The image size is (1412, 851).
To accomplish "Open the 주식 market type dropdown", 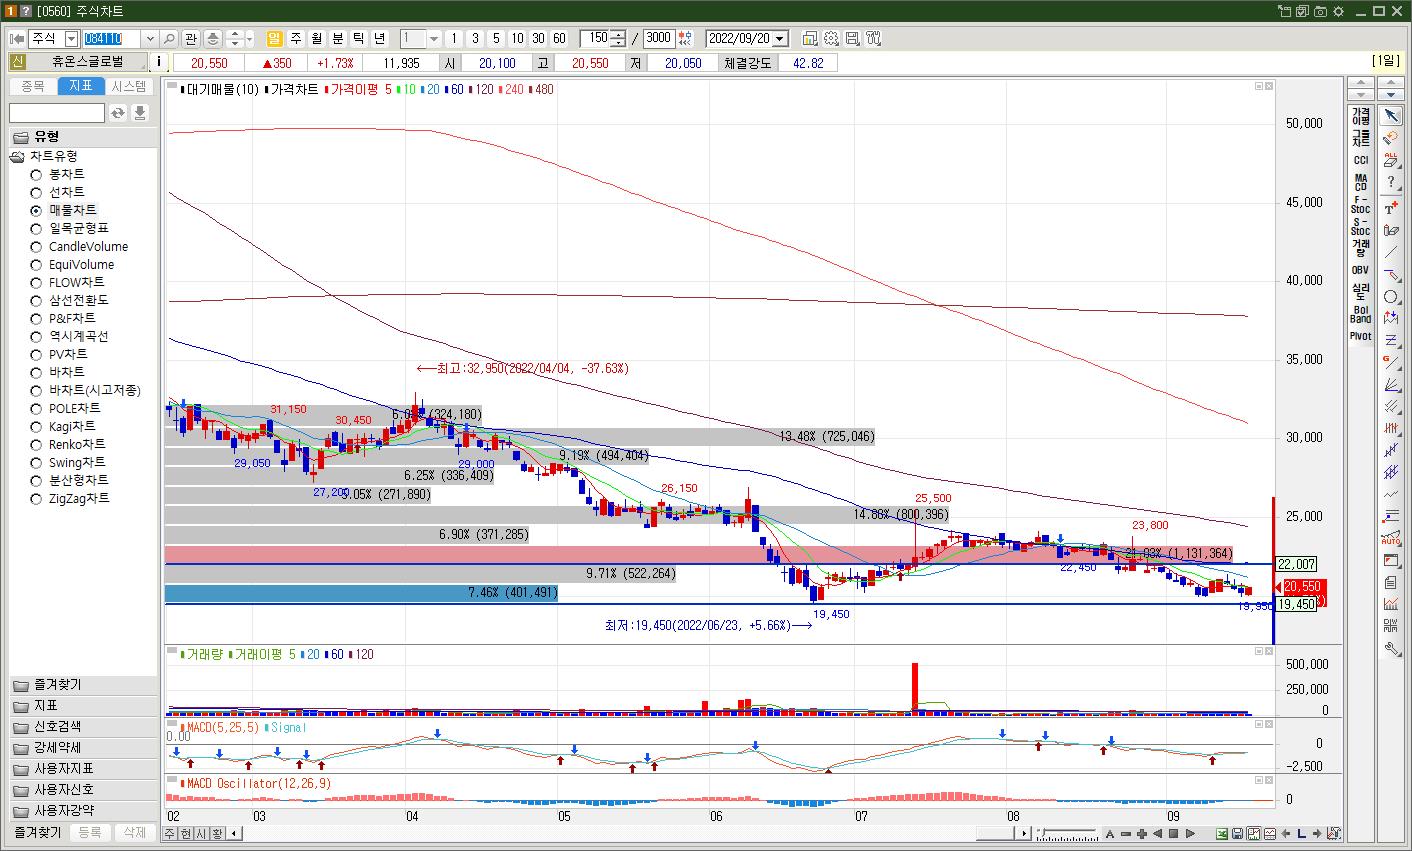I will [71, 39].
